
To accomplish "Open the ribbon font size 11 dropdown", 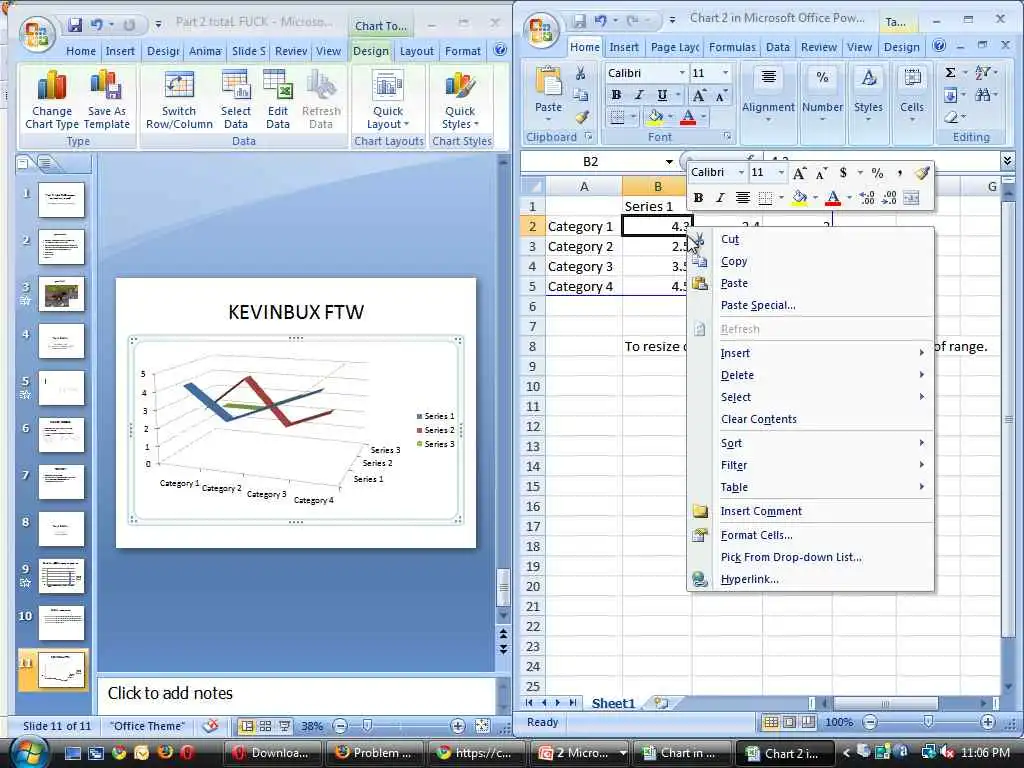I will (725, 73).
